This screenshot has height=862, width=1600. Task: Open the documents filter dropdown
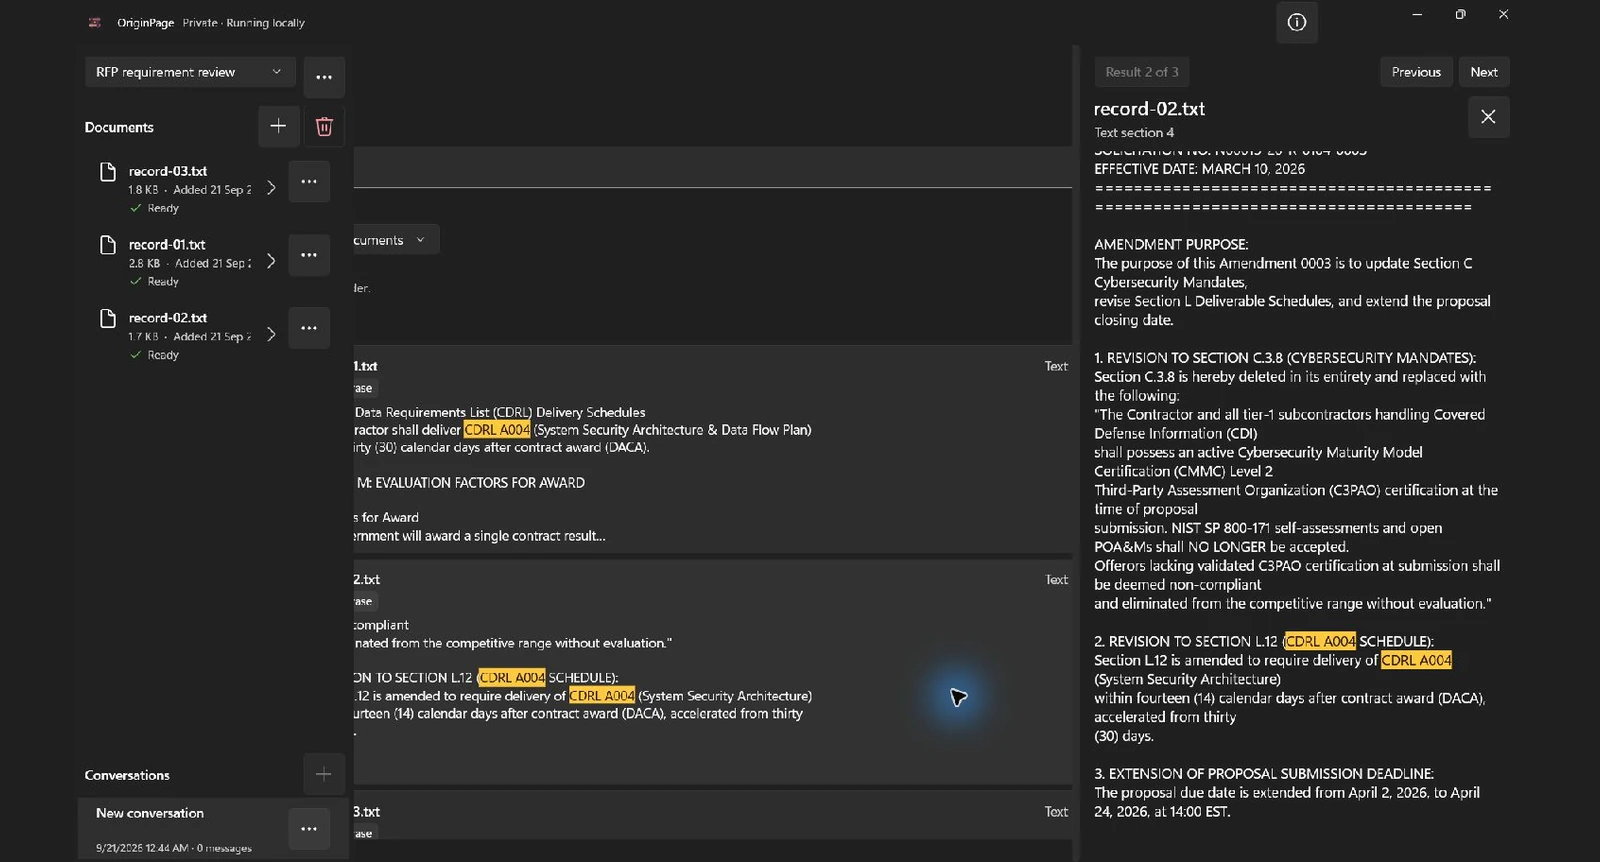point(394,240)
